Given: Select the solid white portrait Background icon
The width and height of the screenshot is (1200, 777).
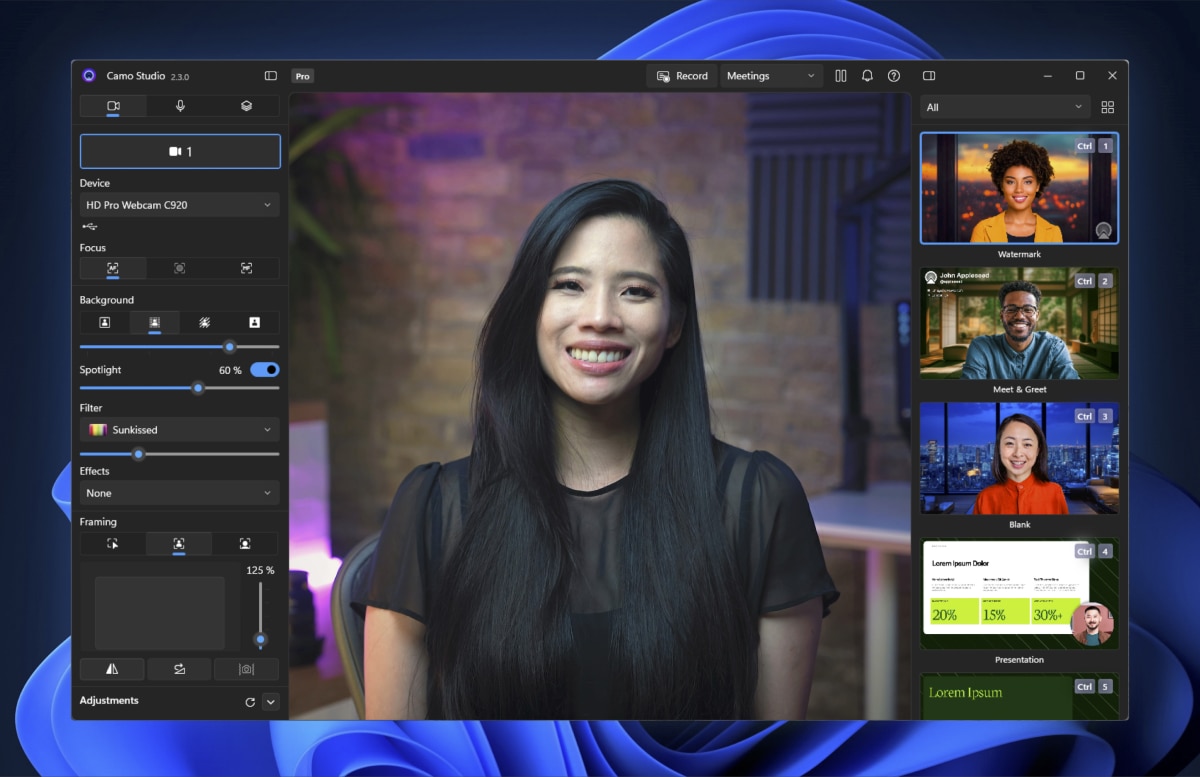Looking at the screenshot, I should 254,322.
